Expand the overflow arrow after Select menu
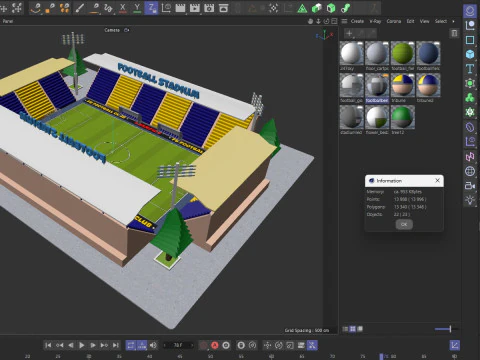Screen dimensions: 480x360 coord(453,21)
